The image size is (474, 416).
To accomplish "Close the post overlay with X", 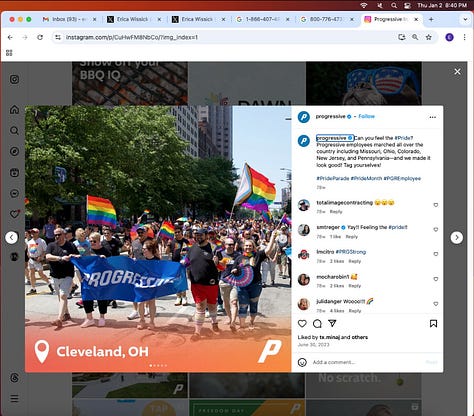I will click(x=457, y=71).
